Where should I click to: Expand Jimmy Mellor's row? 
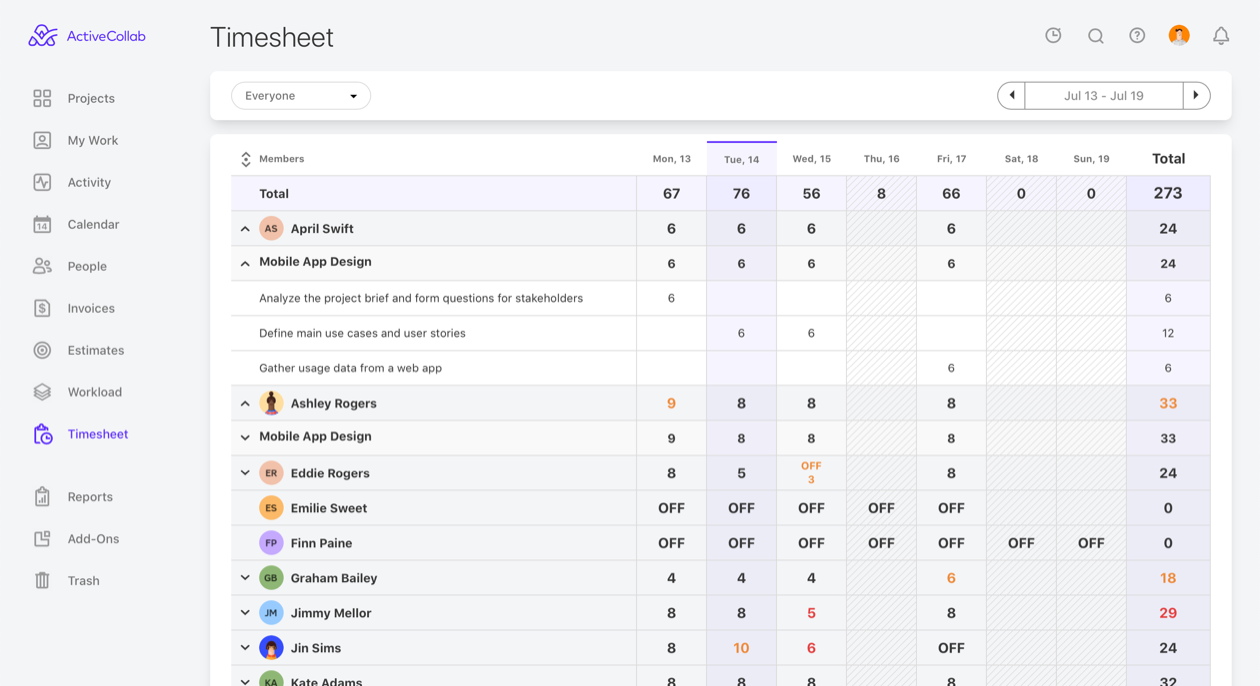pos(245,613)
